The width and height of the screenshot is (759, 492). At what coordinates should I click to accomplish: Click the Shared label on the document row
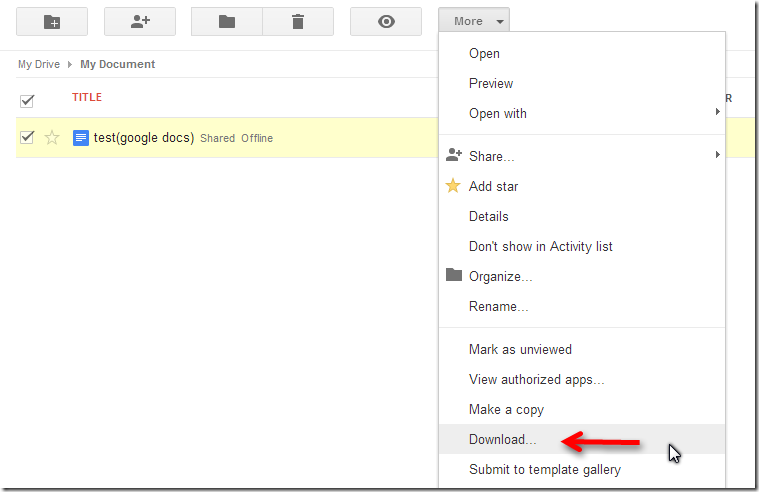(x=217, y=138)
